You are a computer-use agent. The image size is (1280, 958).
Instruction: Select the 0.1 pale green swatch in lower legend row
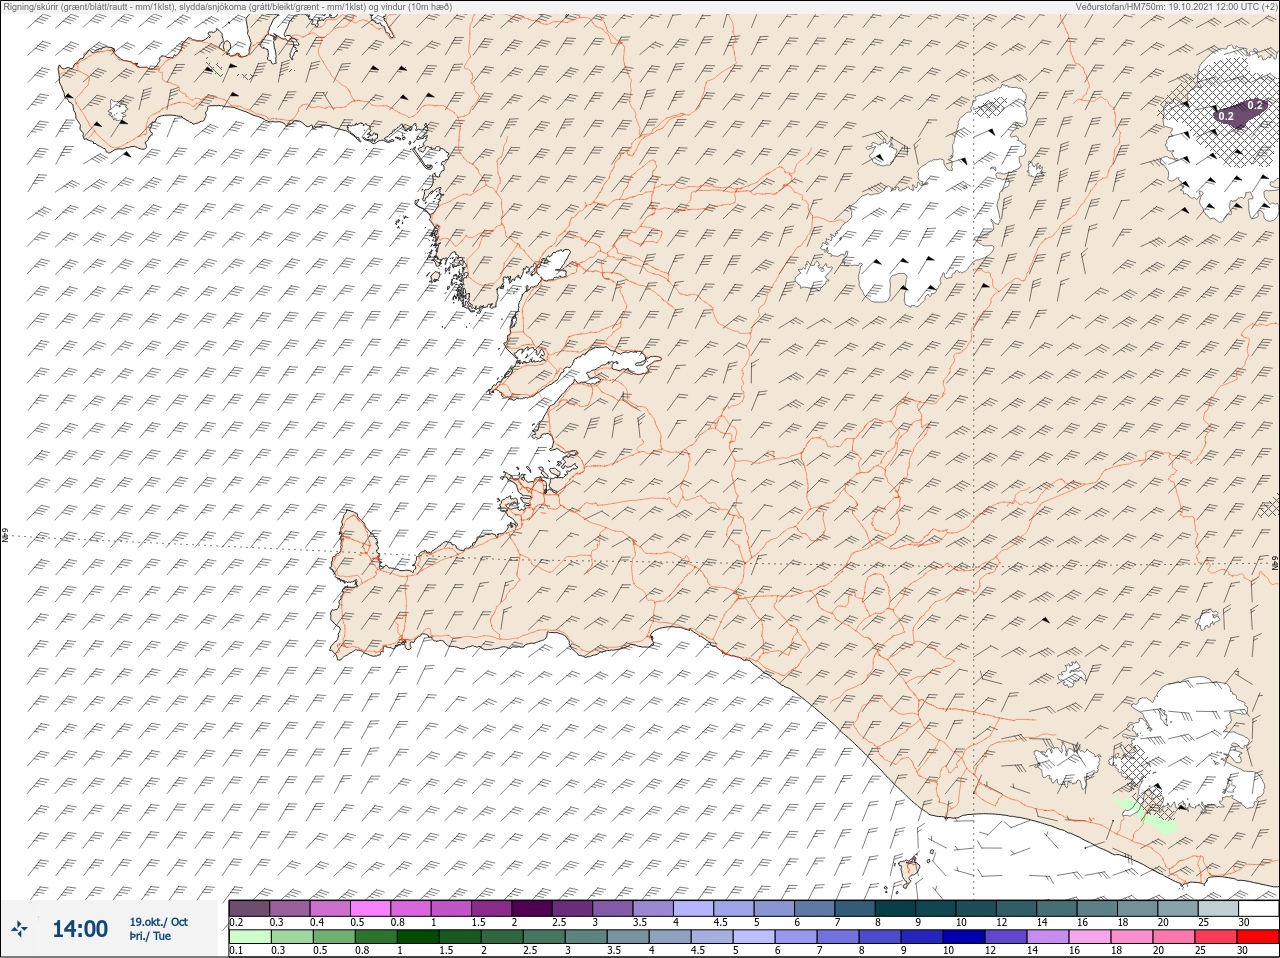250,937
